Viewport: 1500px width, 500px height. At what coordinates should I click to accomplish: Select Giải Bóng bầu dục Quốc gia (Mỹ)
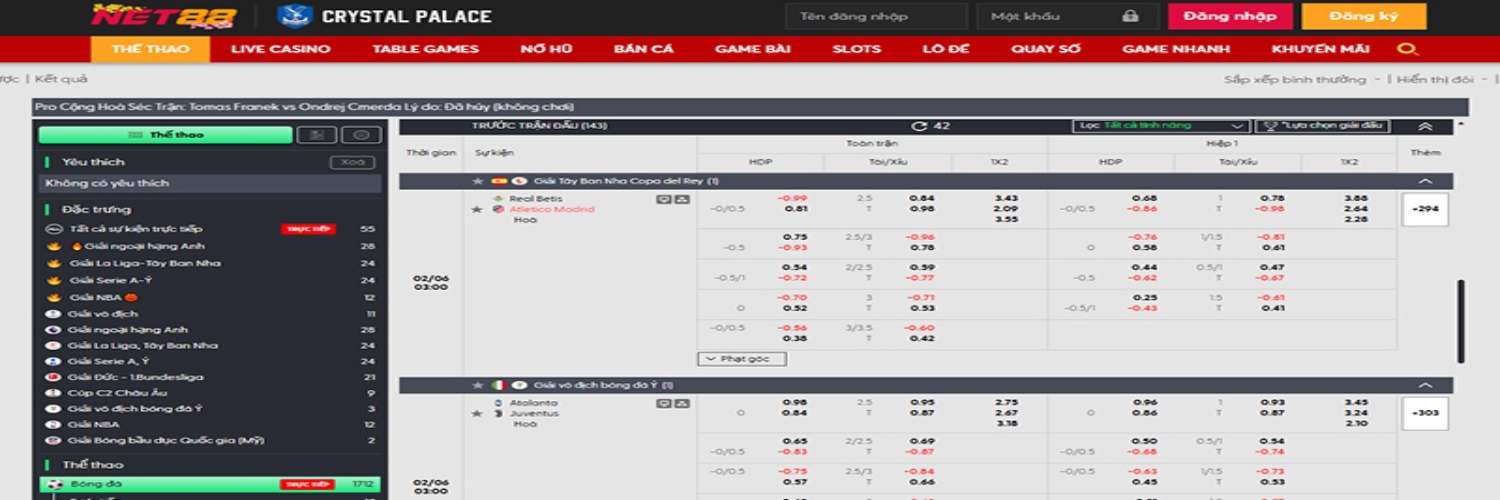point(210,440)
